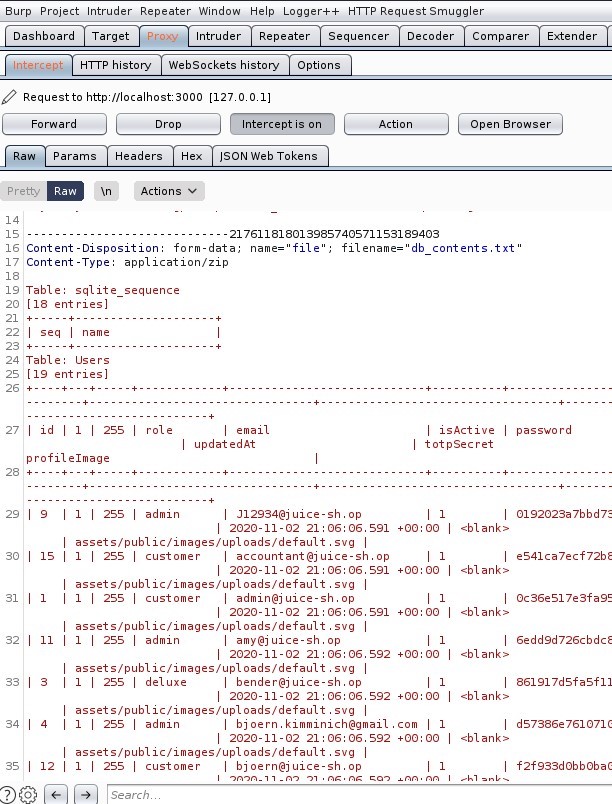Click the Open Browser button
The image size is (612, 804).
pos(511,124)
